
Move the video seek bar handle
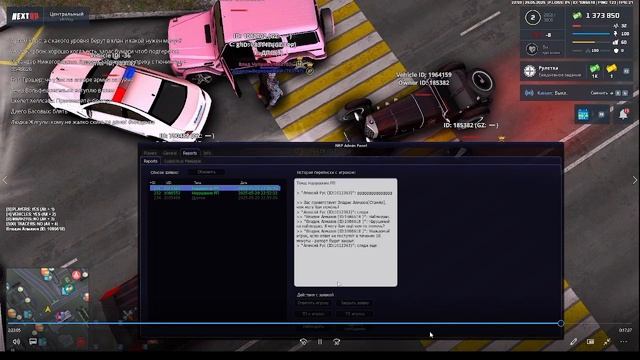pyautogui.click(x=561, y=323)
